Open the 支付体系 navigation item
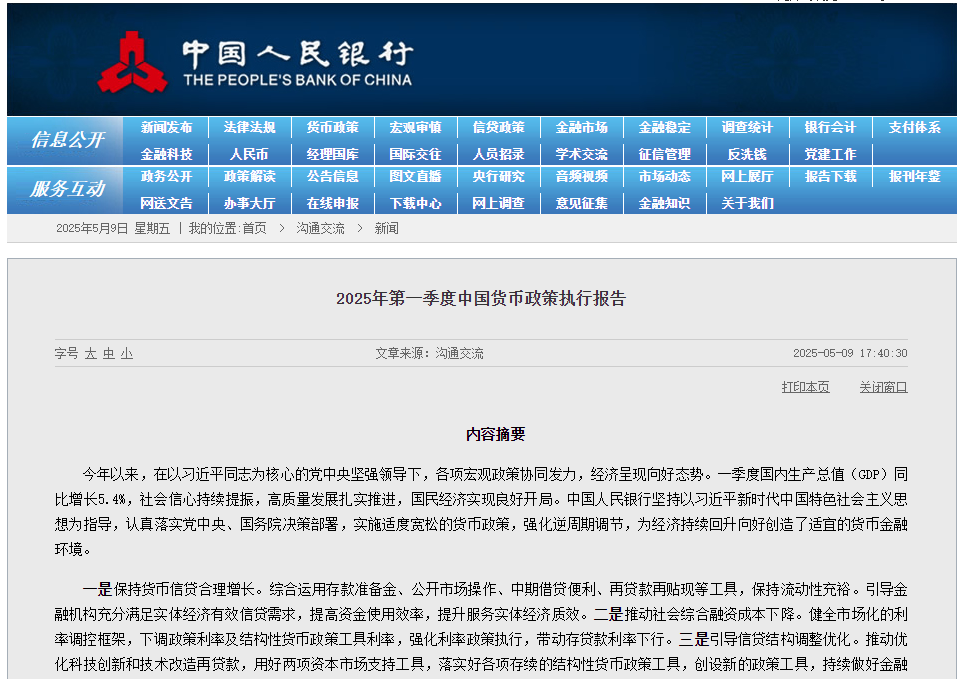969x679 pixels. point(914,128)
